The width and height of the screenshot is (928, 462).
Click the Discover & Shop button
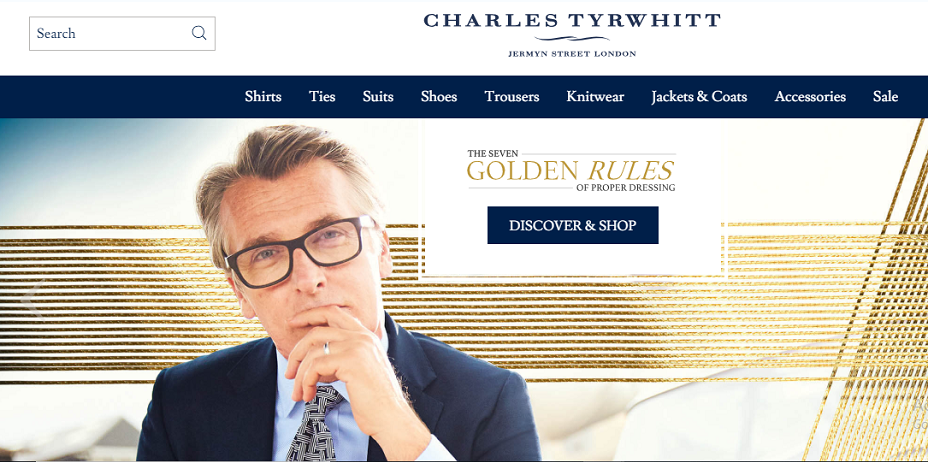point(572,225)
